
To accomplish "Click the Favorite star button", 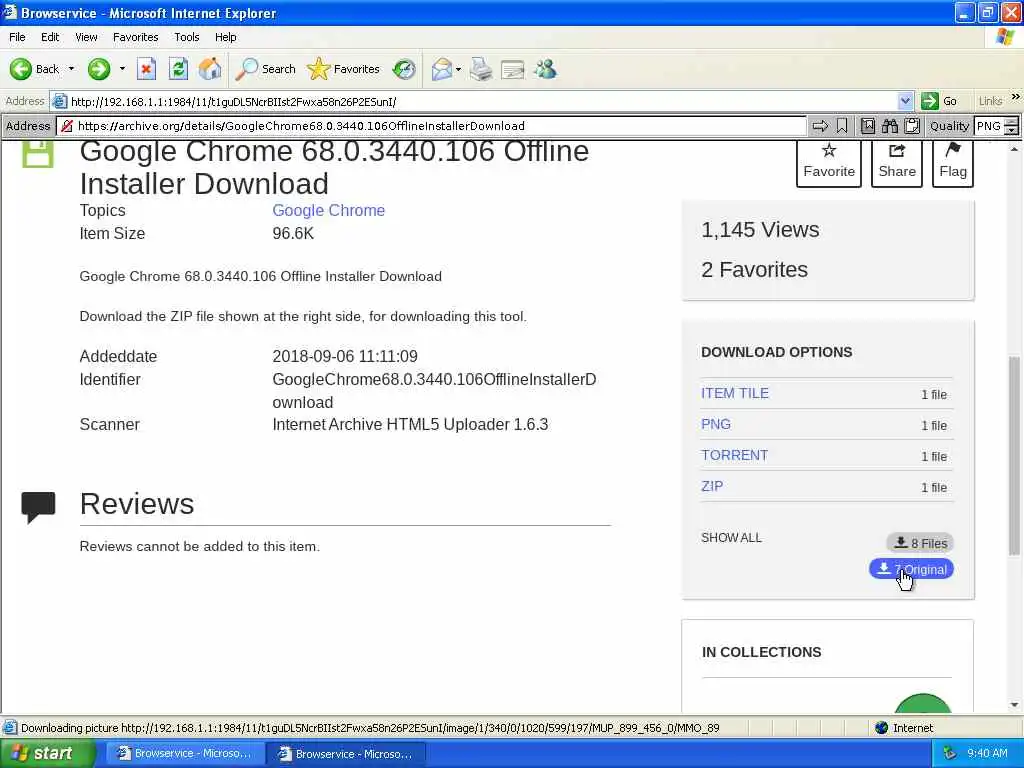I will [x=829, y=161].
